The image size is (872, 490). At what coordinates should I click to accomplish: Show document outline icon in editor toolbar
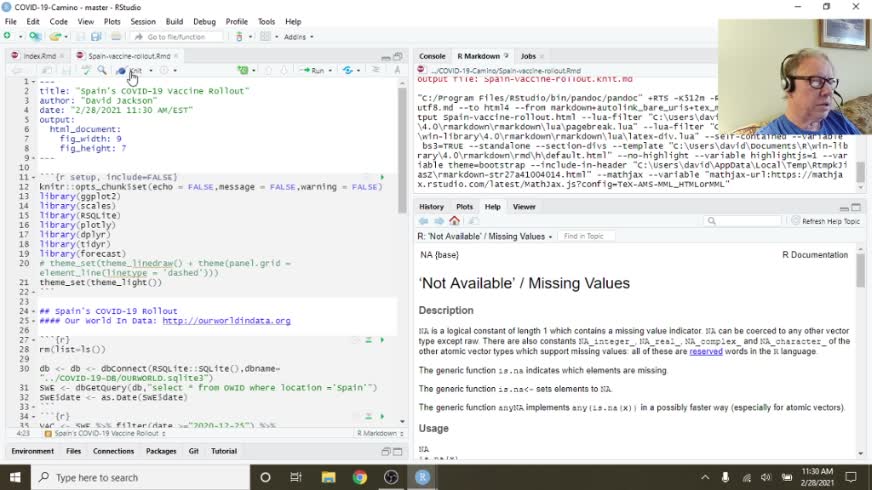click(376, 70)
